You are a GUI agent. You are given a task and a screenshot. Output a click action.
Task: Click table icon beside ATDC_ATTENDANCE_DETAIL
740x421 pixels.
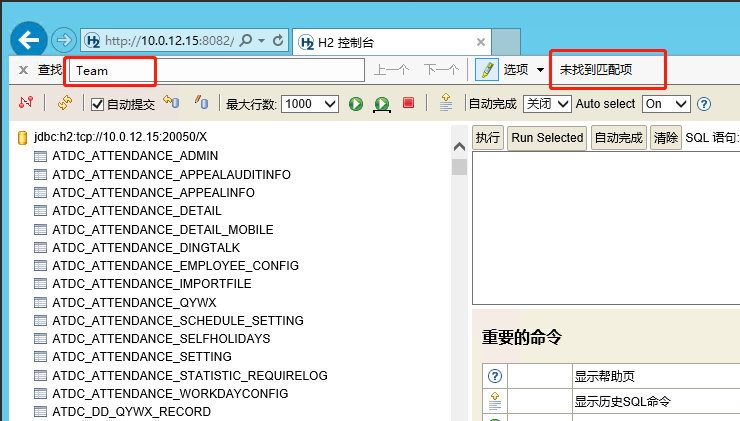[x=41, y=211]
